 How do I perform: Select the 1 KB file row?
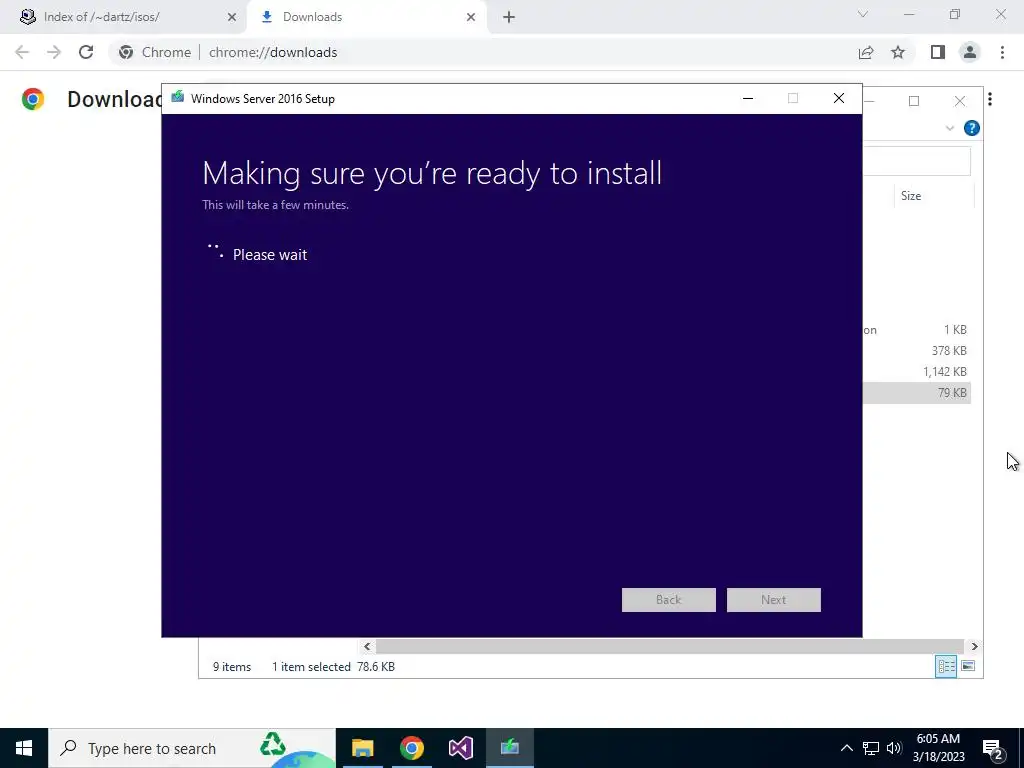pyautogui.click(x=916, y=330)
